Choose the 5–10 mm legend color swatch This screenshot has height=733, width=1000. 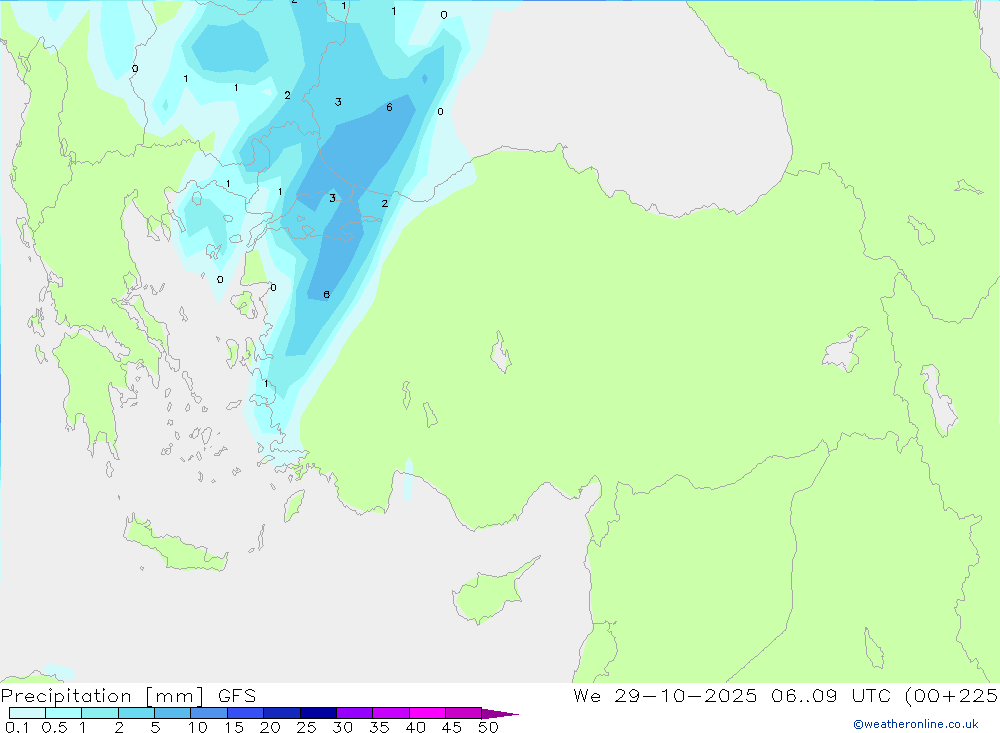[173, 713]
